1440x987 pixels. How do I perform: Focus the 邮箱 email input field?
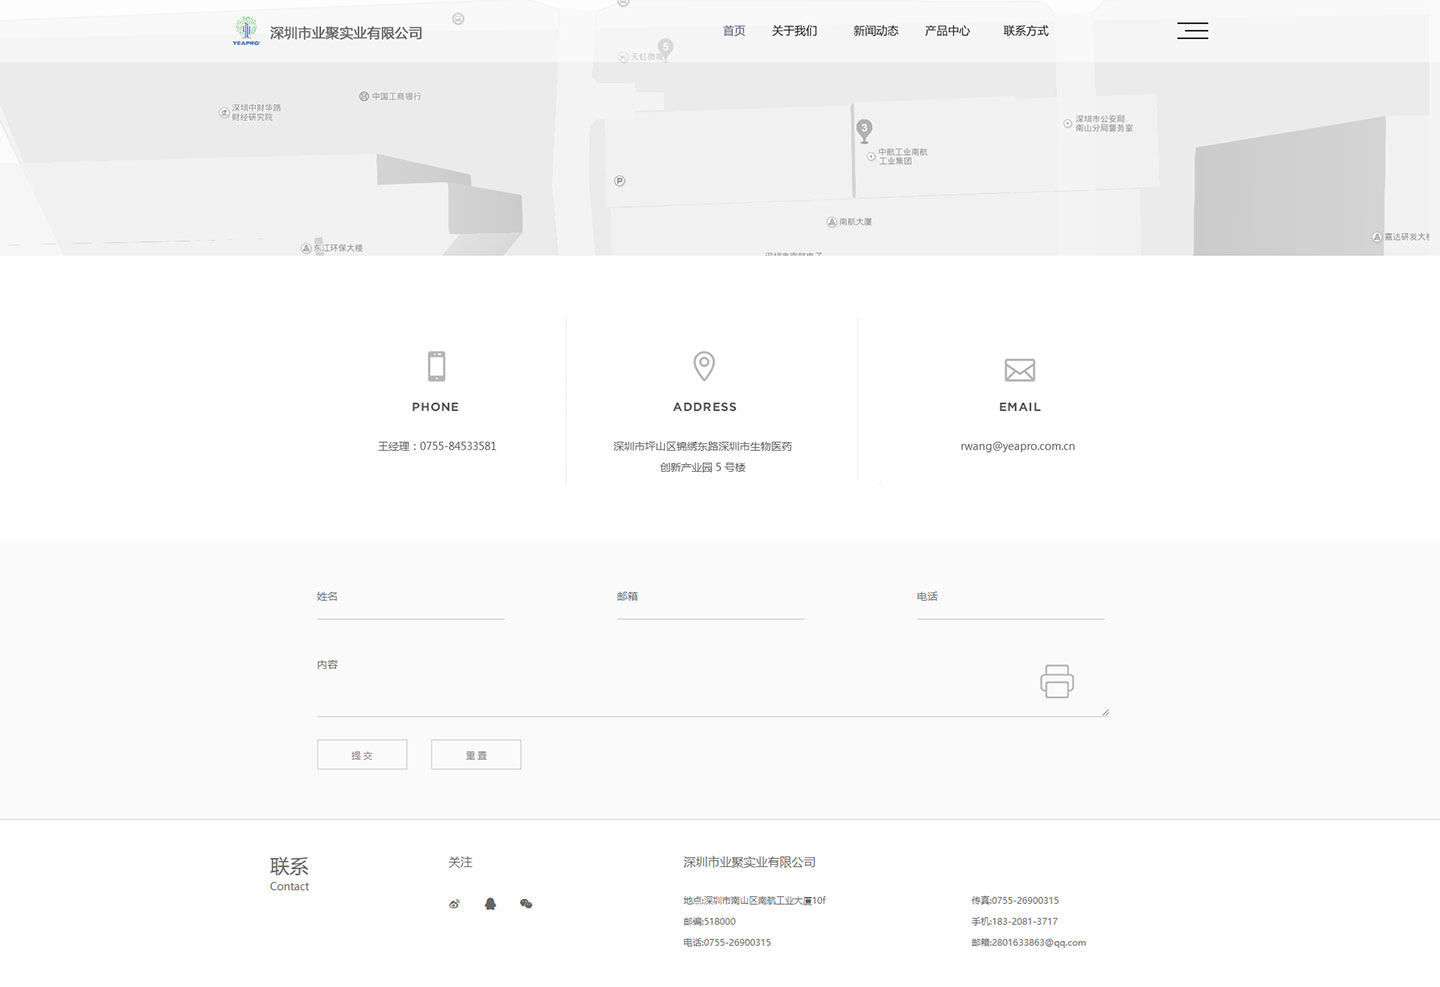click(x=711, y=600)
